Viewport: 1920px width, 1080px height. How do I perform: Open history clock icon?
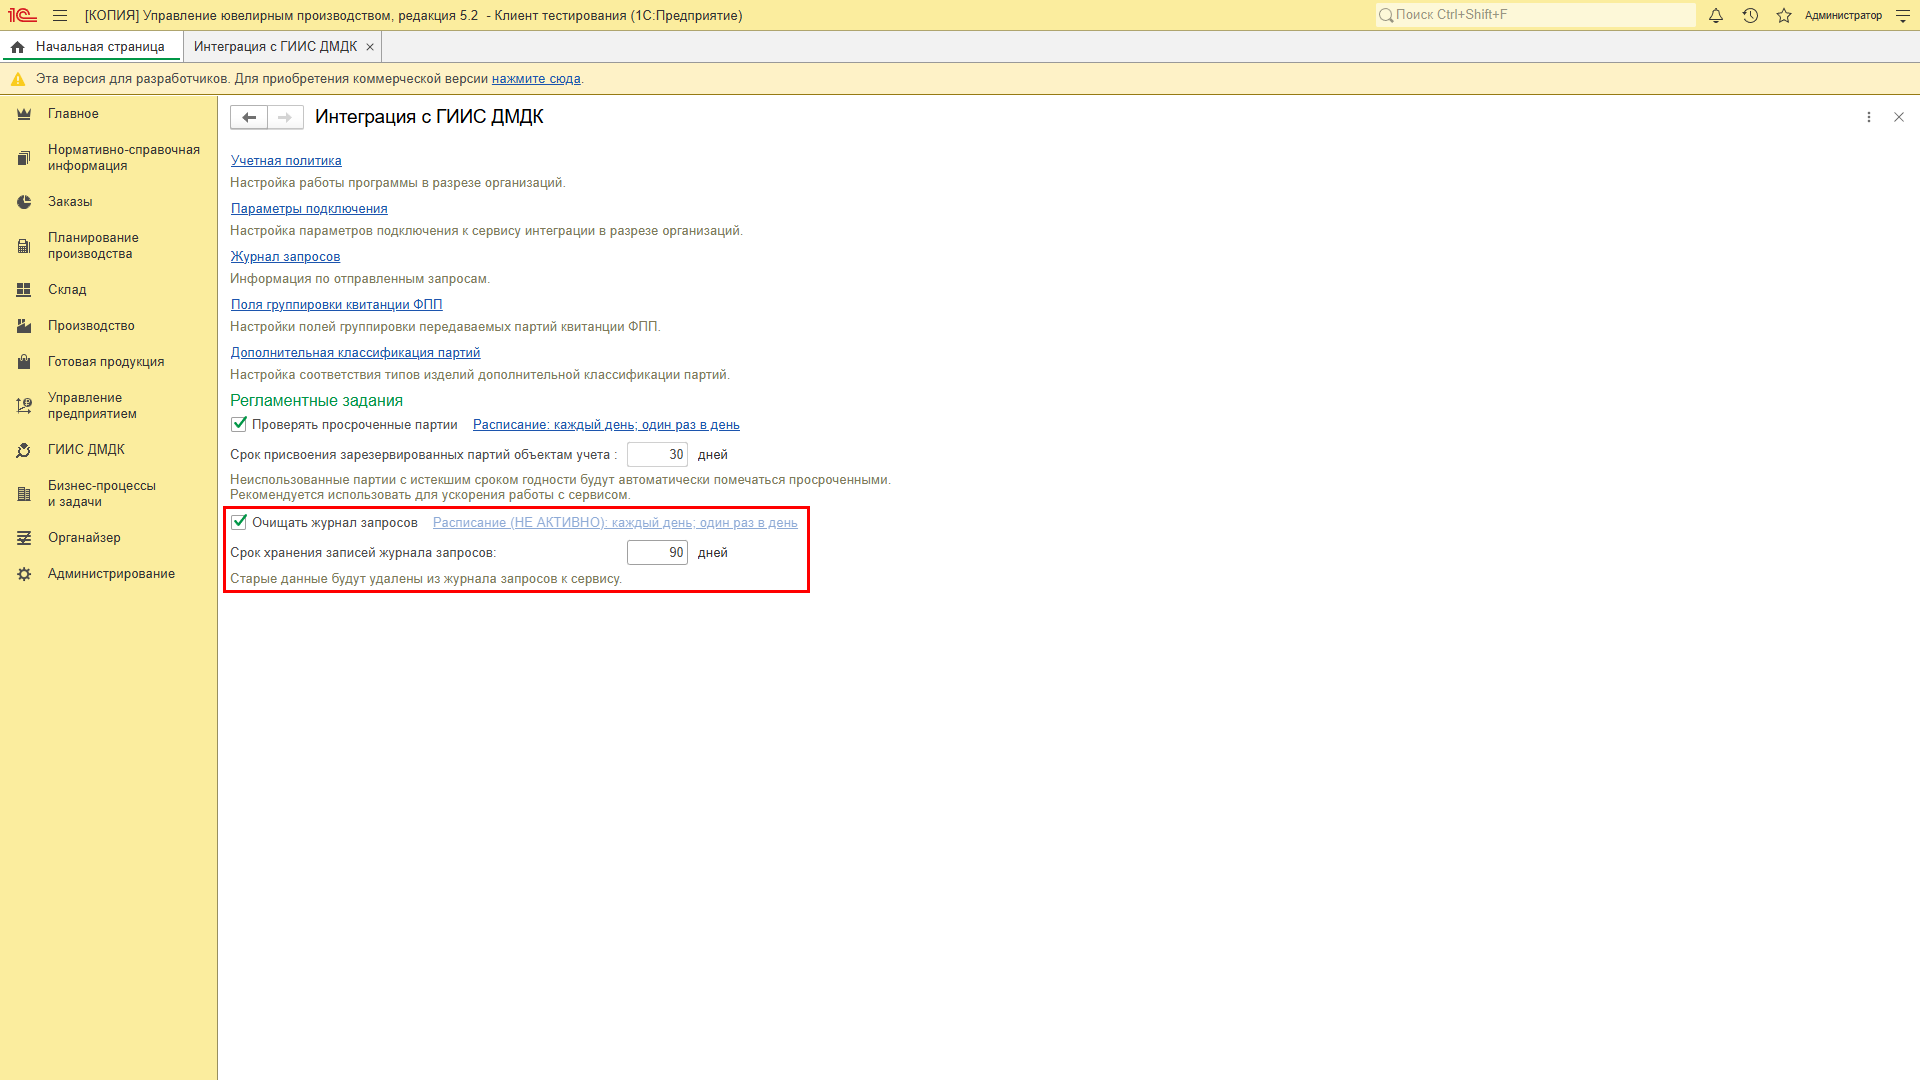1750,15
